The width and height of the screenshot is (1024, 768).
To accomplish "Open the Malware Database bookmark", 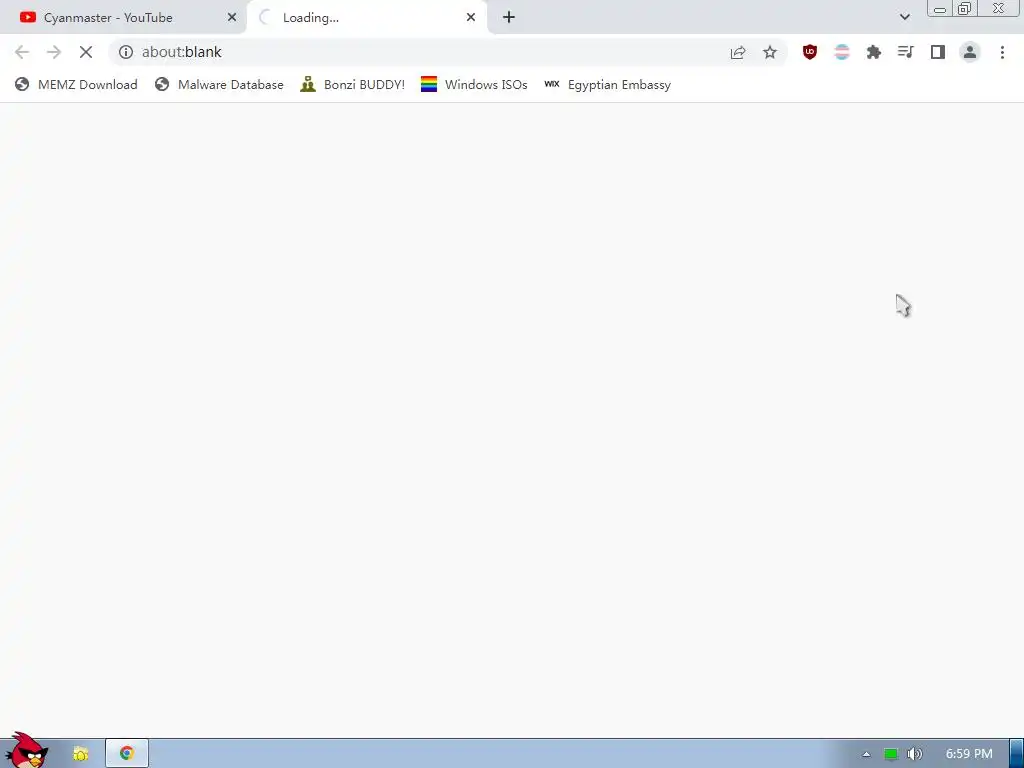I will 219,84.
